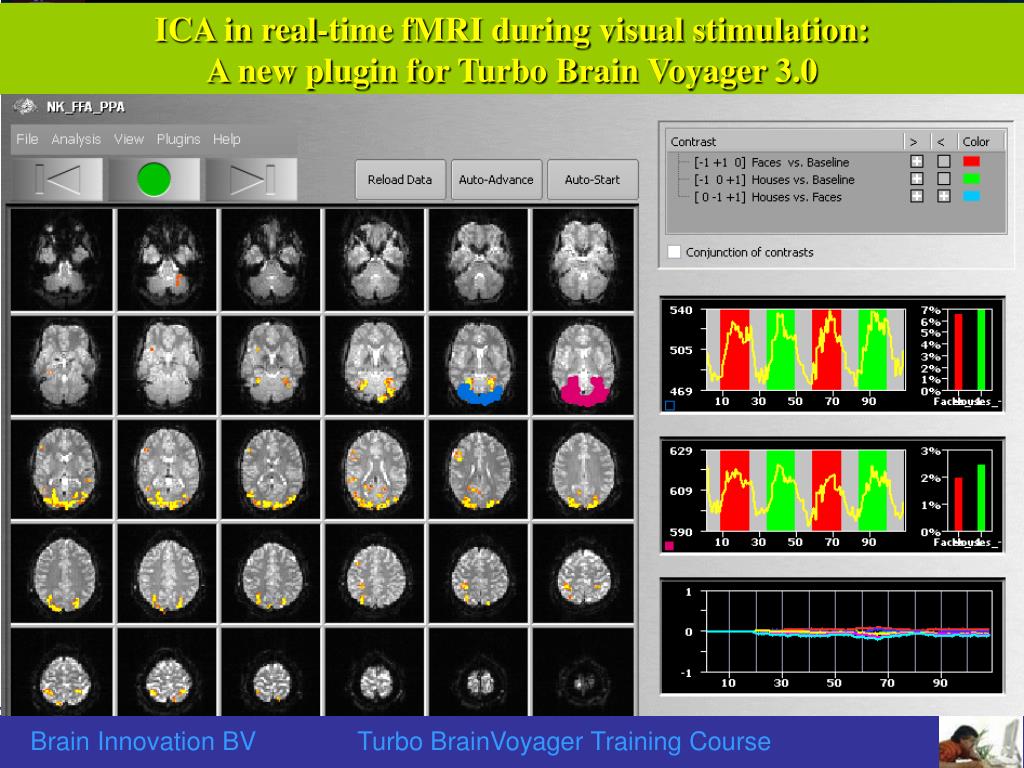
Task: Toggle less-than box for Faces vs. Baseline
Action: point(944,161)
